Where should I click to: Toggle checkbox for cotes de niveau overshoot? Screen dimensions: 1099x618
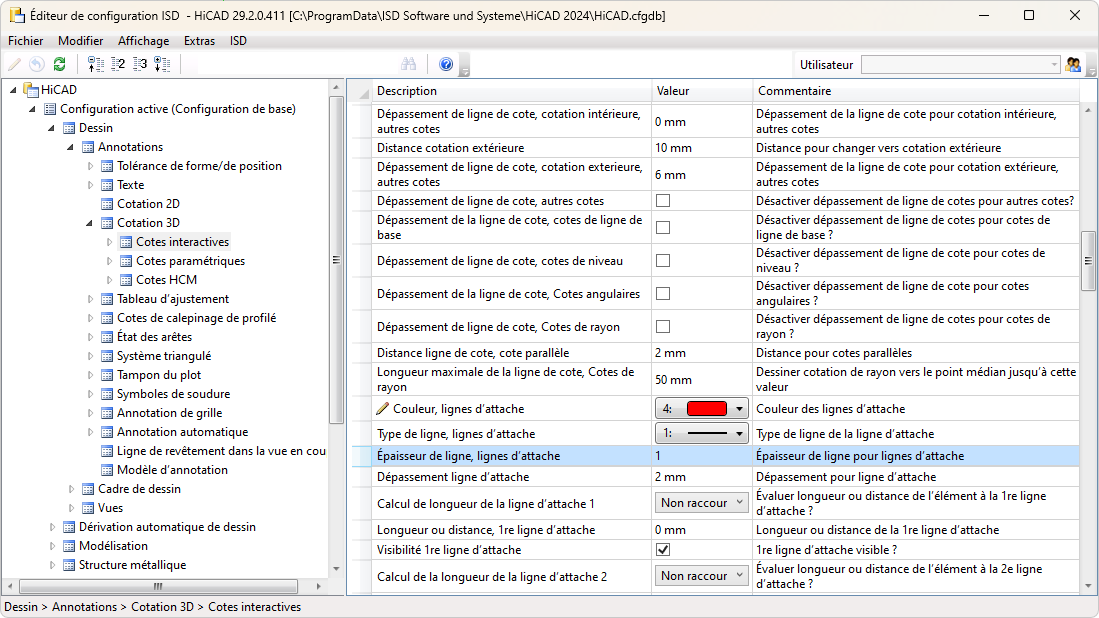tap(662, 261)
